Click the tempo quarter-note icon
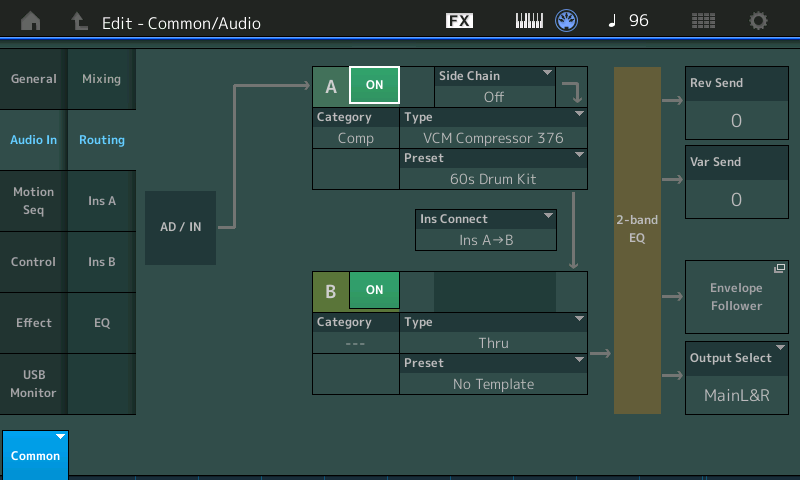This screenshot has height=480, width=800. 612,20
